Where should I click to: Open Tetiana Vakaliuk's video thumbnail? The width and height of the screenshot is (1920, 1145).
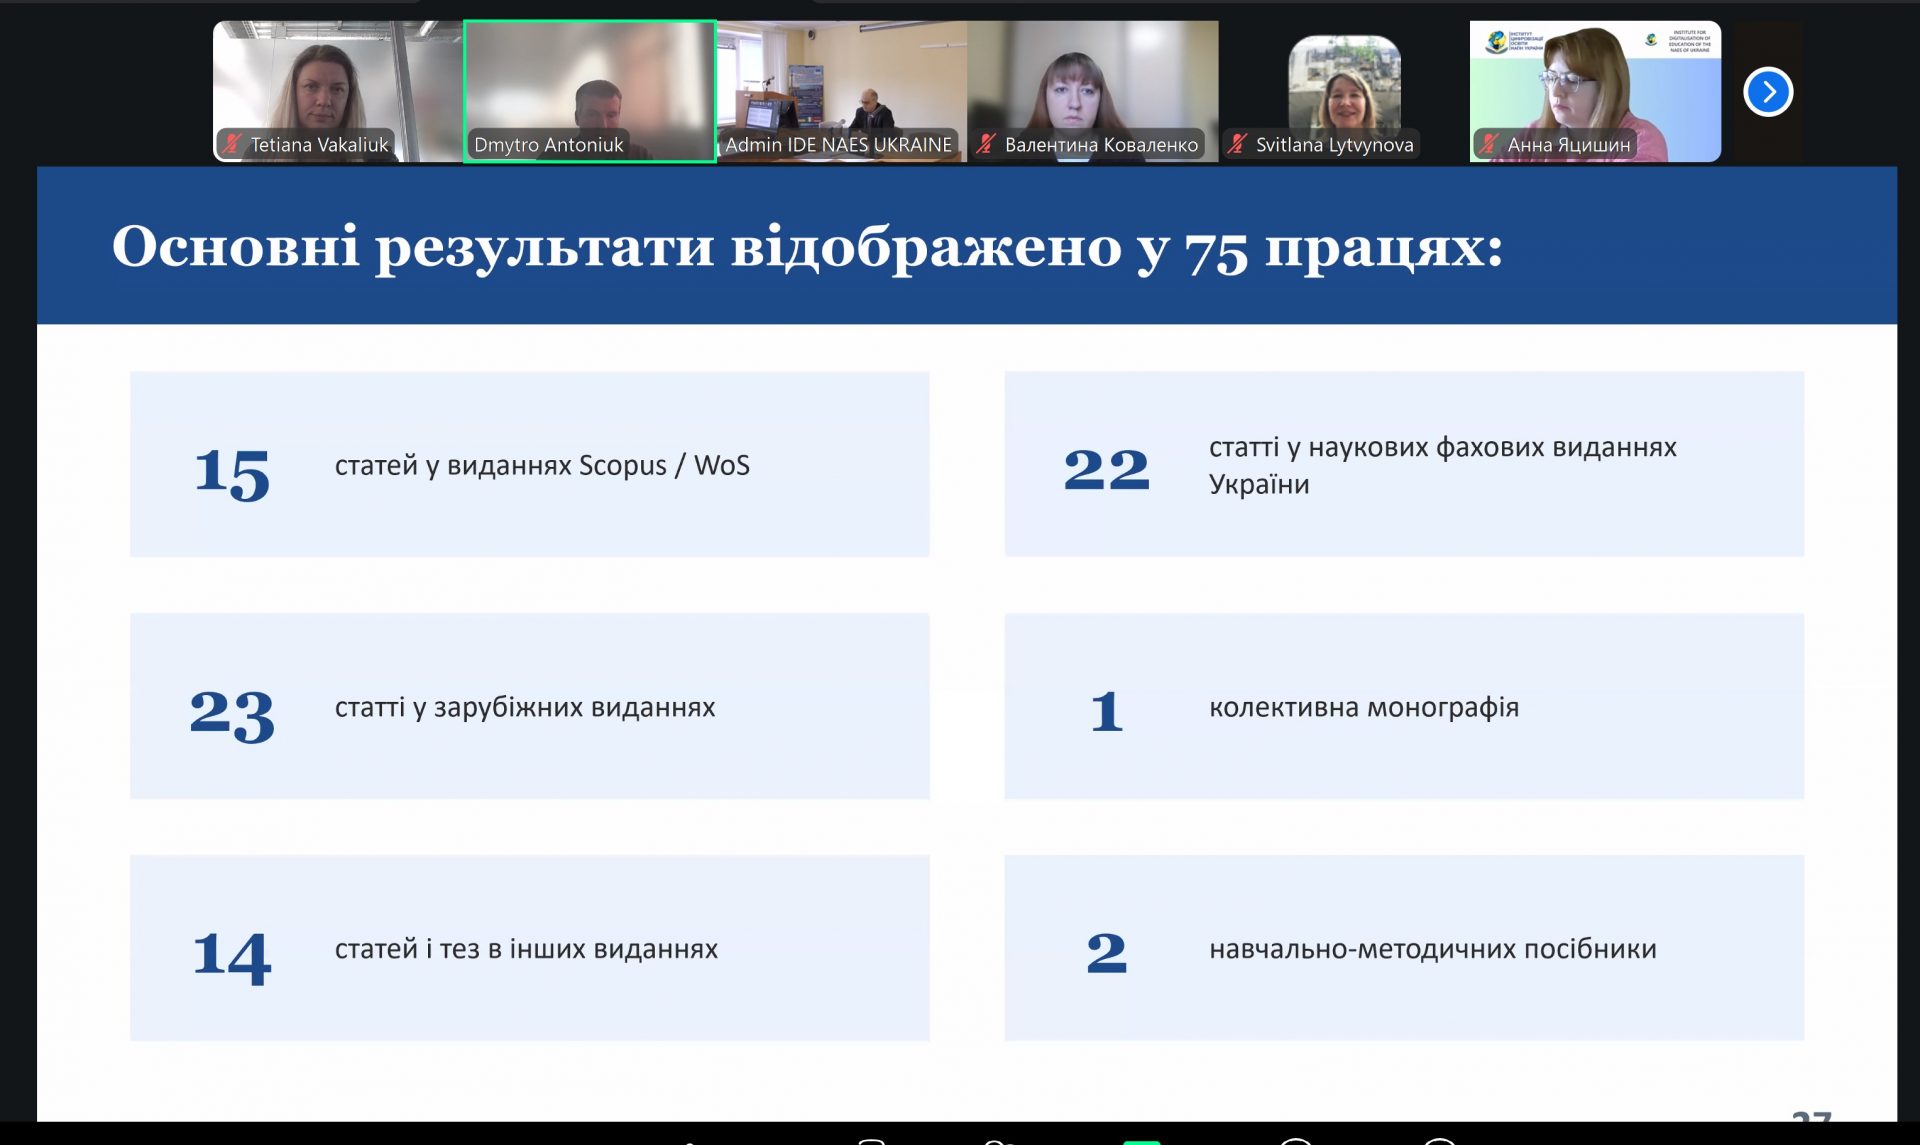click(337, 80)
